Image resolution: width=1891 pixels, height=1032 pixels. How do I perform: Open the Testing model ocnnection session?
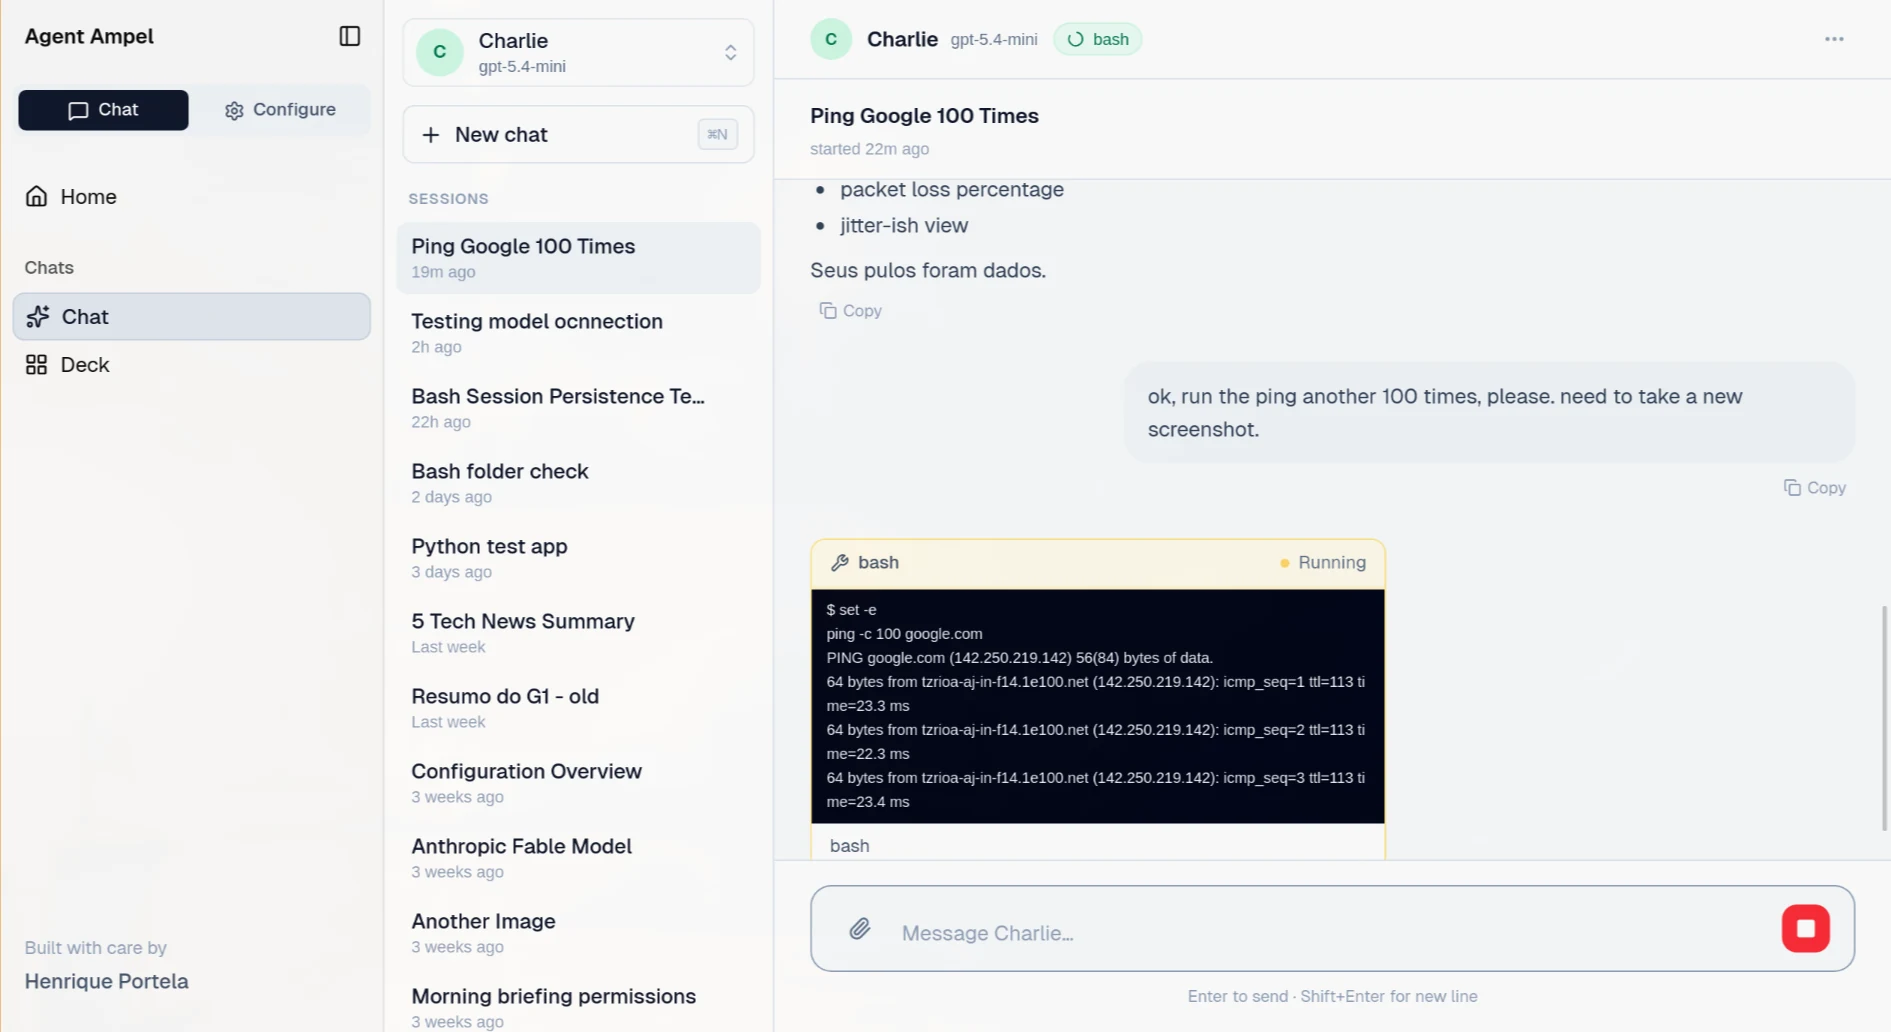coord(578,333)
